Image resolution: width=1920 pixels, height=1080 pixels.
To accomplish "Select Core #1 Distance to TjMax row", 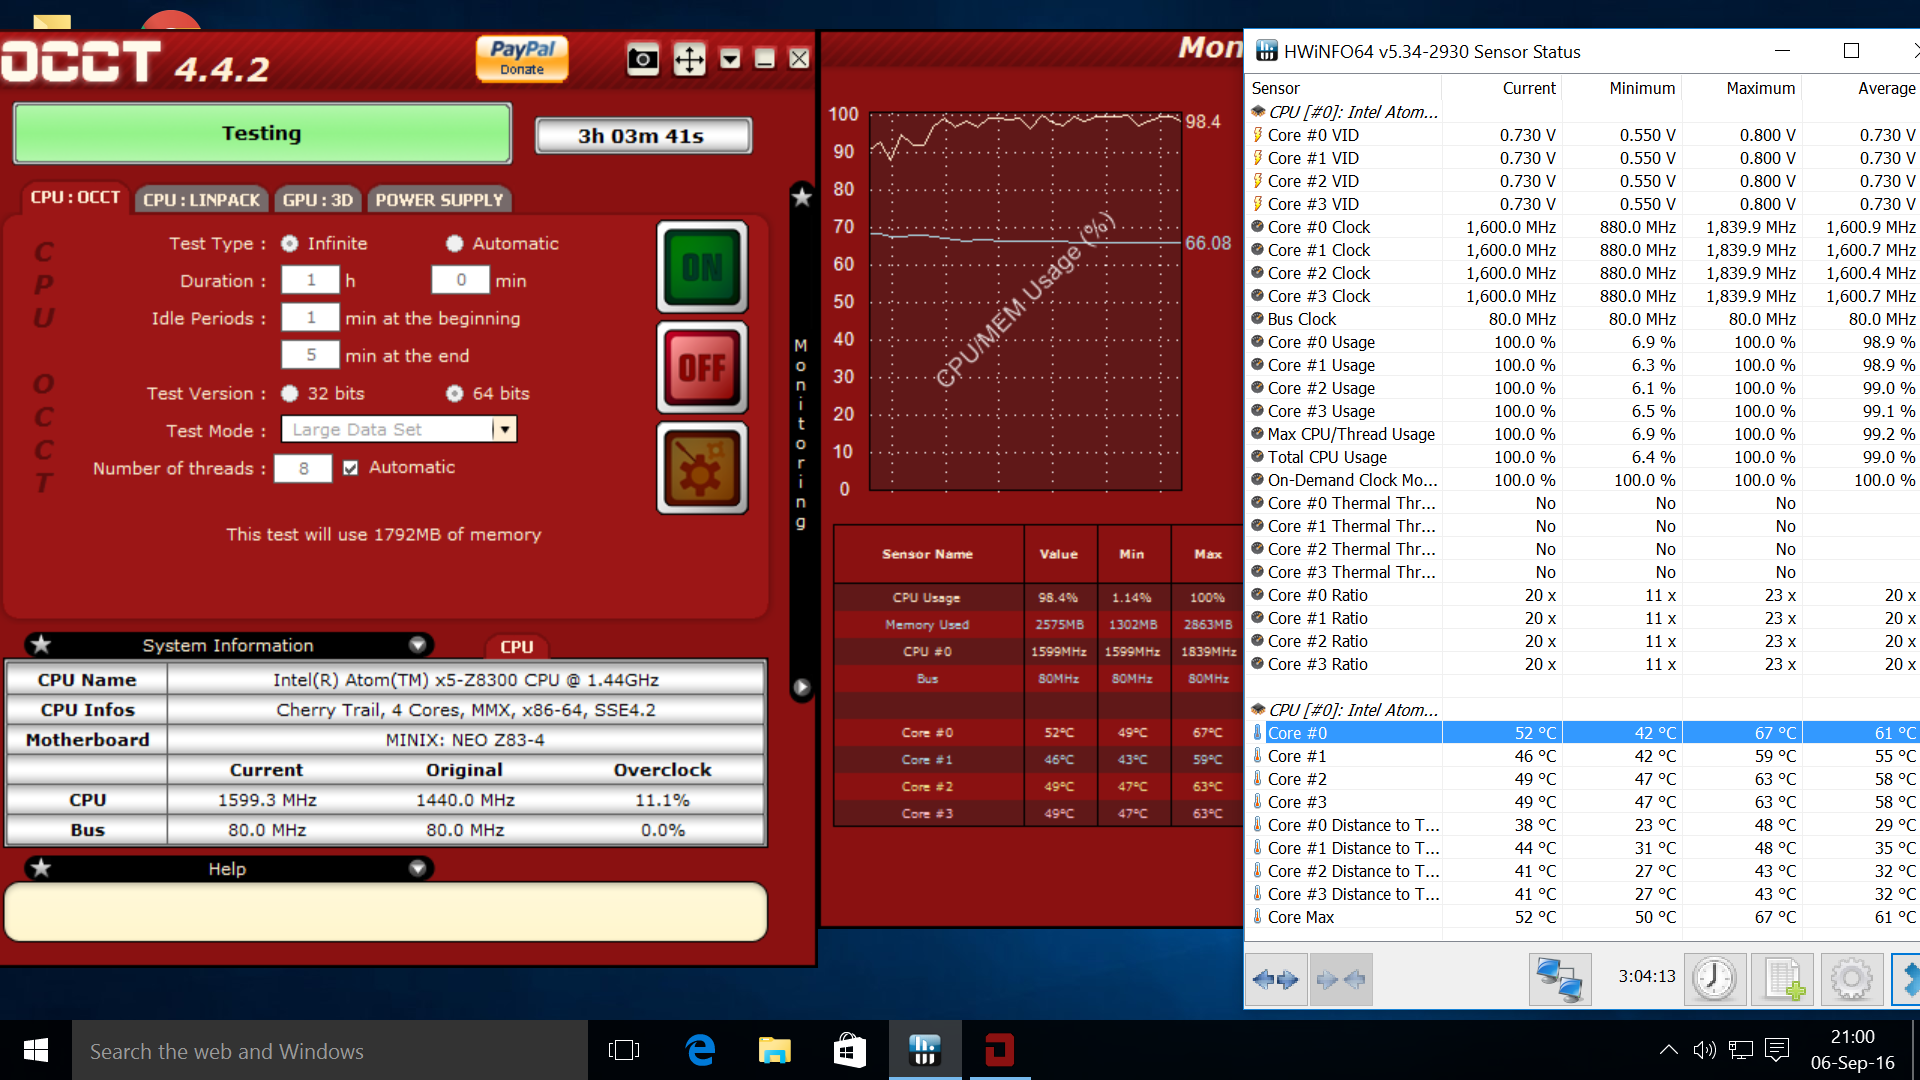I will pyautogui.click(x=1582, y=848).
